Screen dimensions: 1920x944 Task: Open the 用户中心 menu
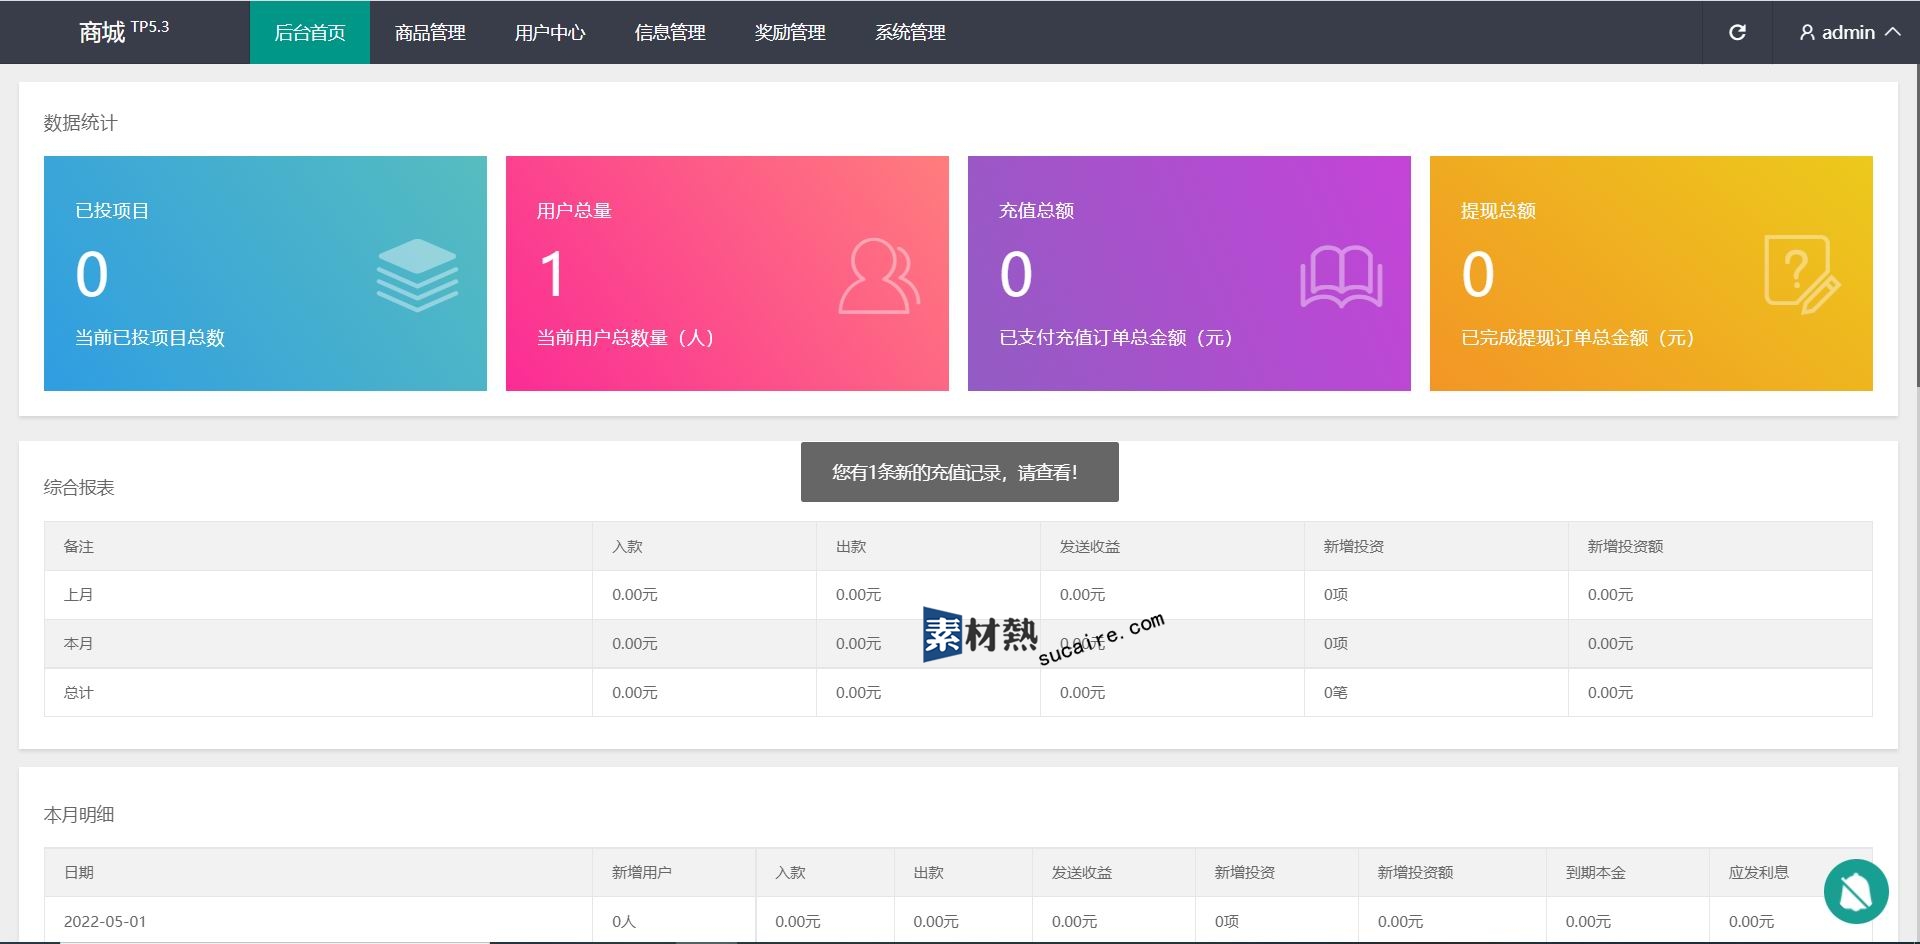550,33
